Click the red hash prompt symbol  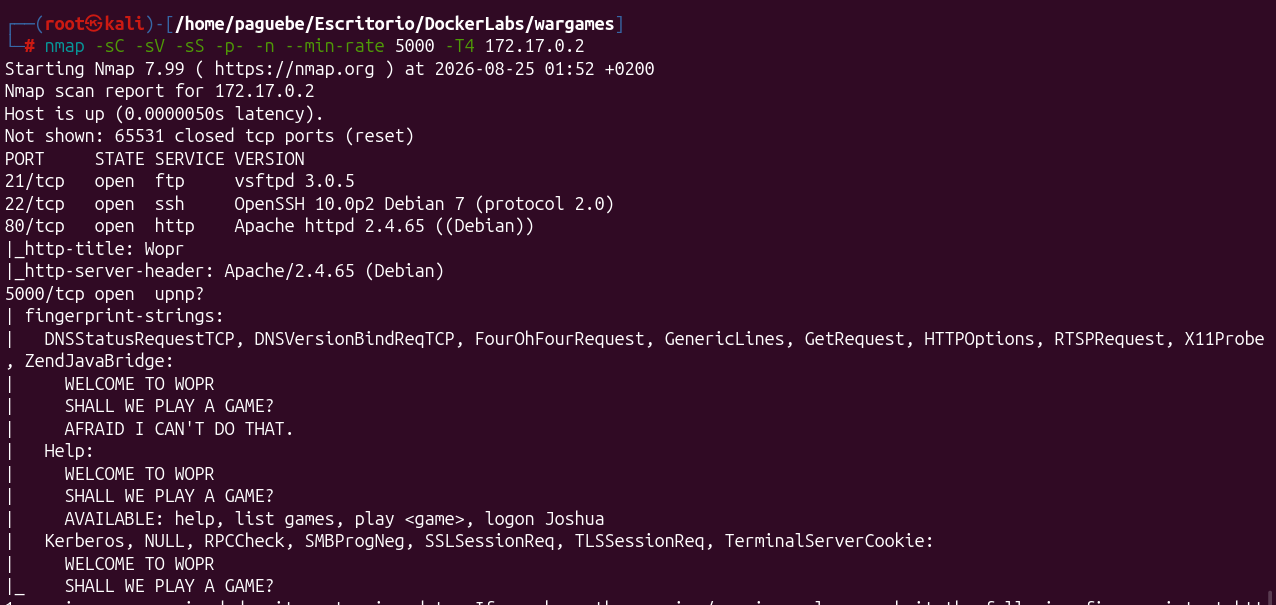[30, 46]
